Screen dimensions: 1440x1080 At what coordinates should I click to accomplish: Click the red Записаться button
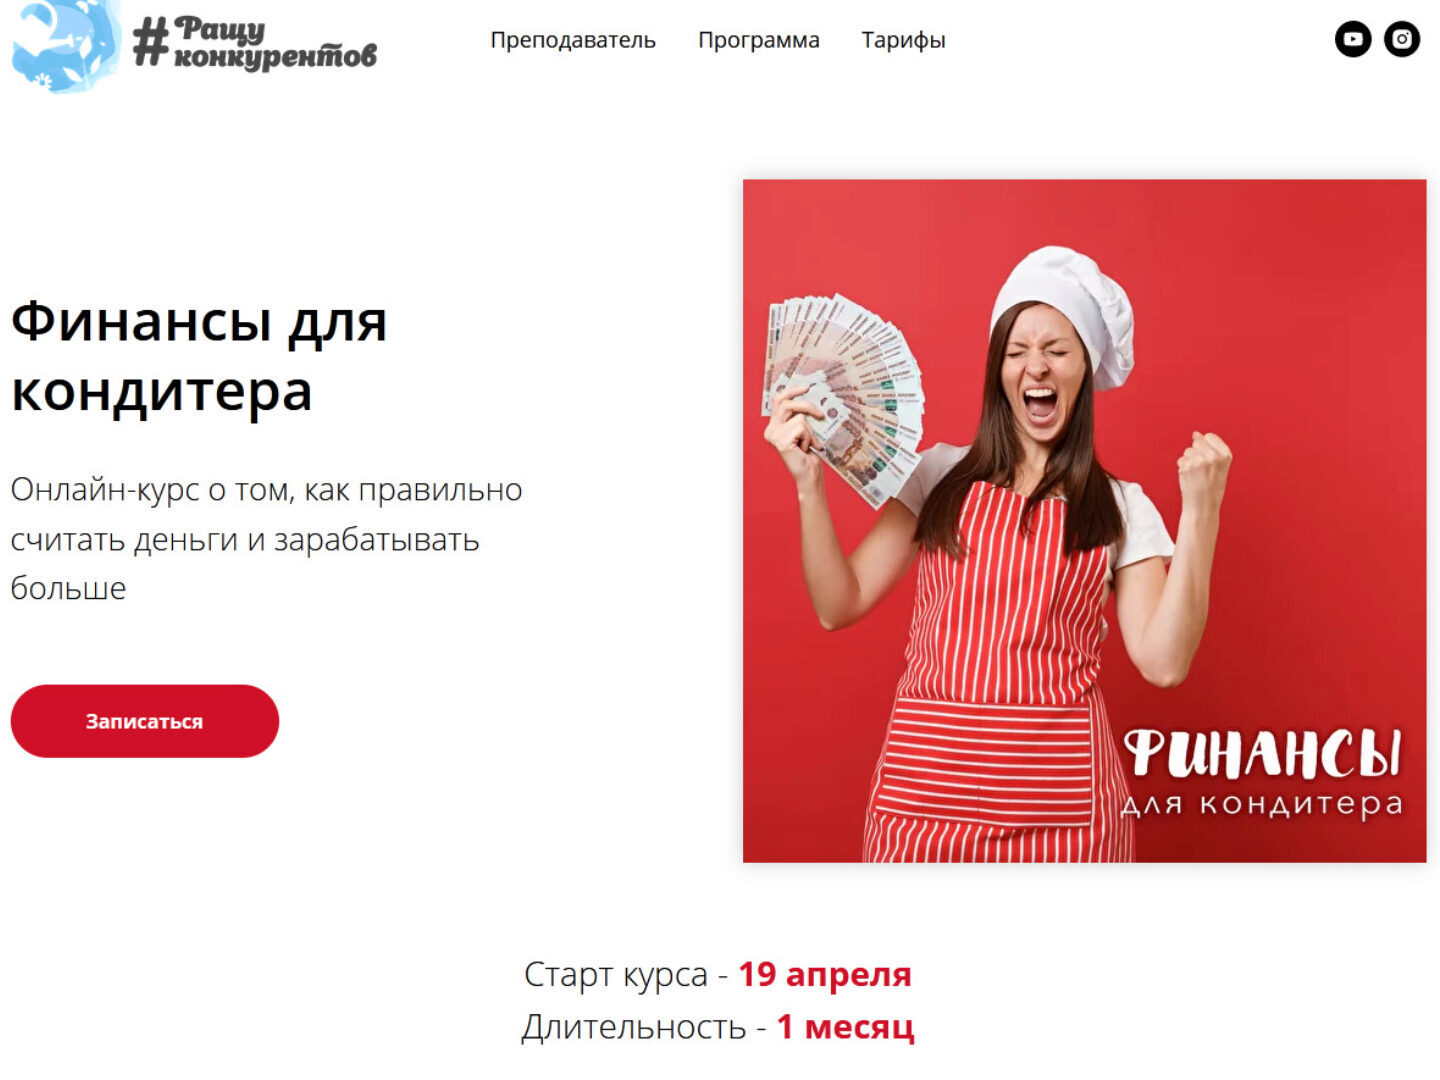click(x=145, y=721)
